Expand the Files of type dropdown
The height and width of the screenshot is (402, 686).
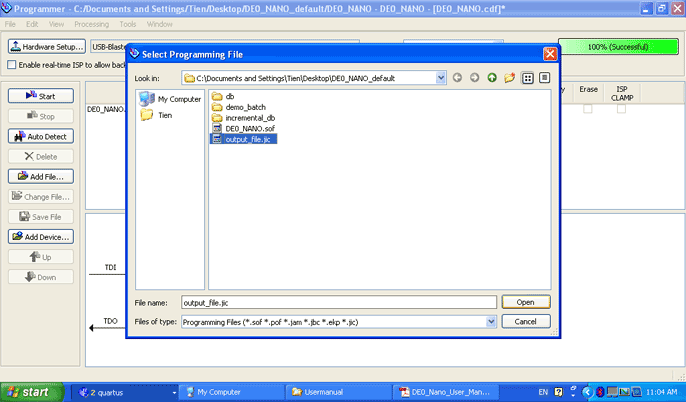tap(490, 322)
